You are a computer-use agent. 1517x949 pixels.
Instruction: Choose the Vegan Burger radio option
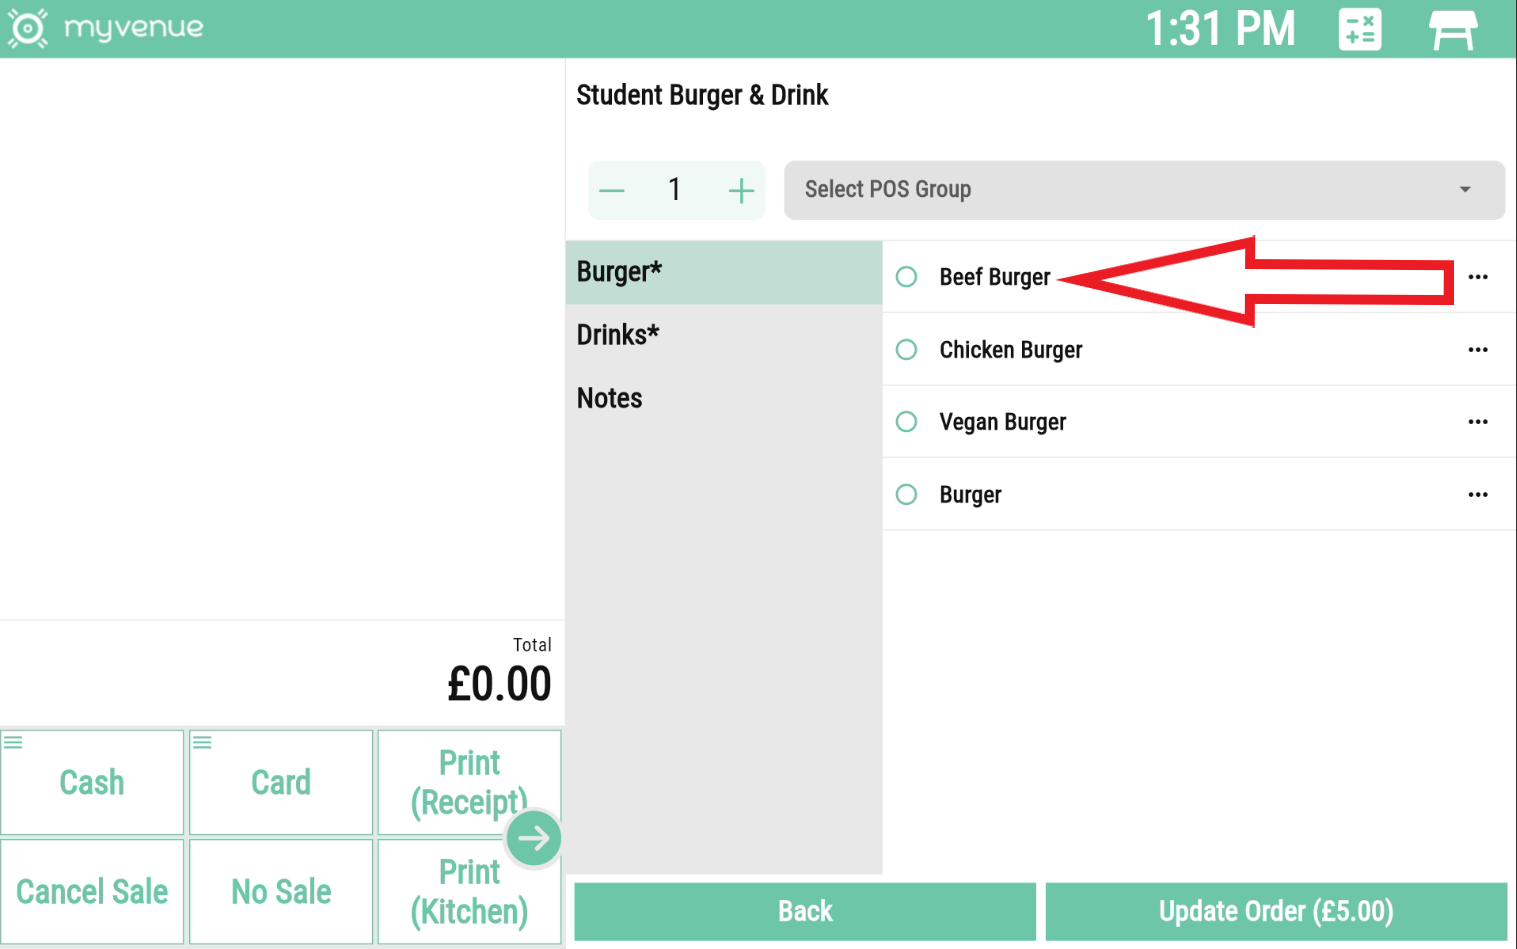point(907,422)
